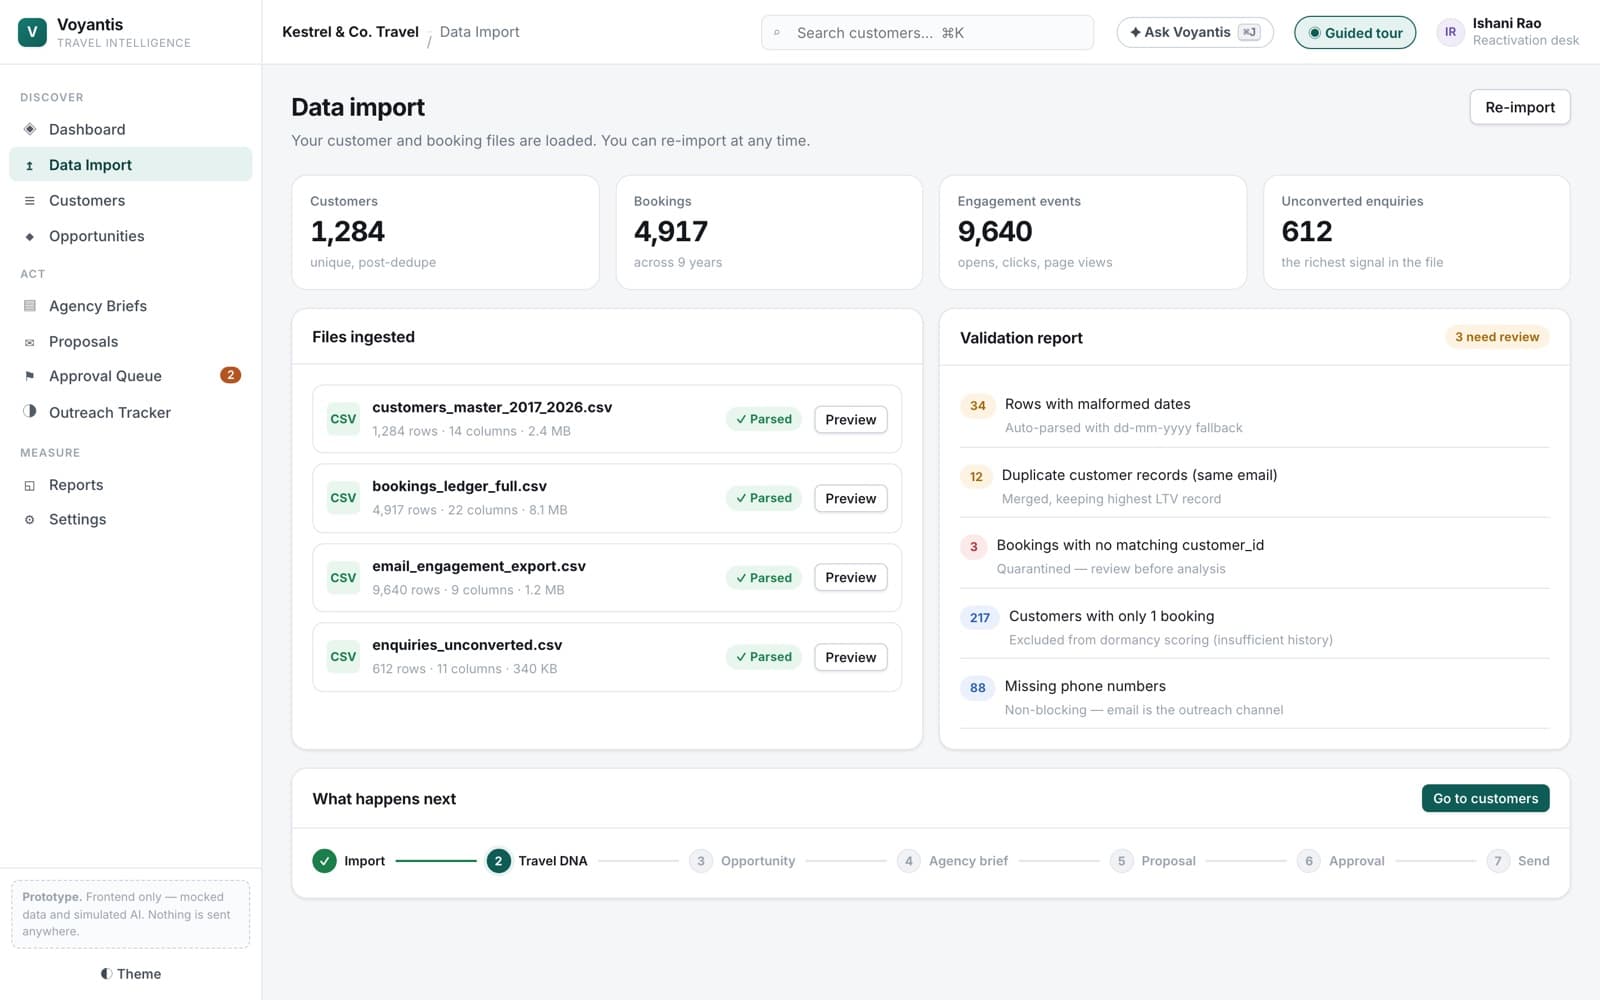Select the Opportunity step 3 marker
The image size is (1600, 1000).
(x=701, y=861)
